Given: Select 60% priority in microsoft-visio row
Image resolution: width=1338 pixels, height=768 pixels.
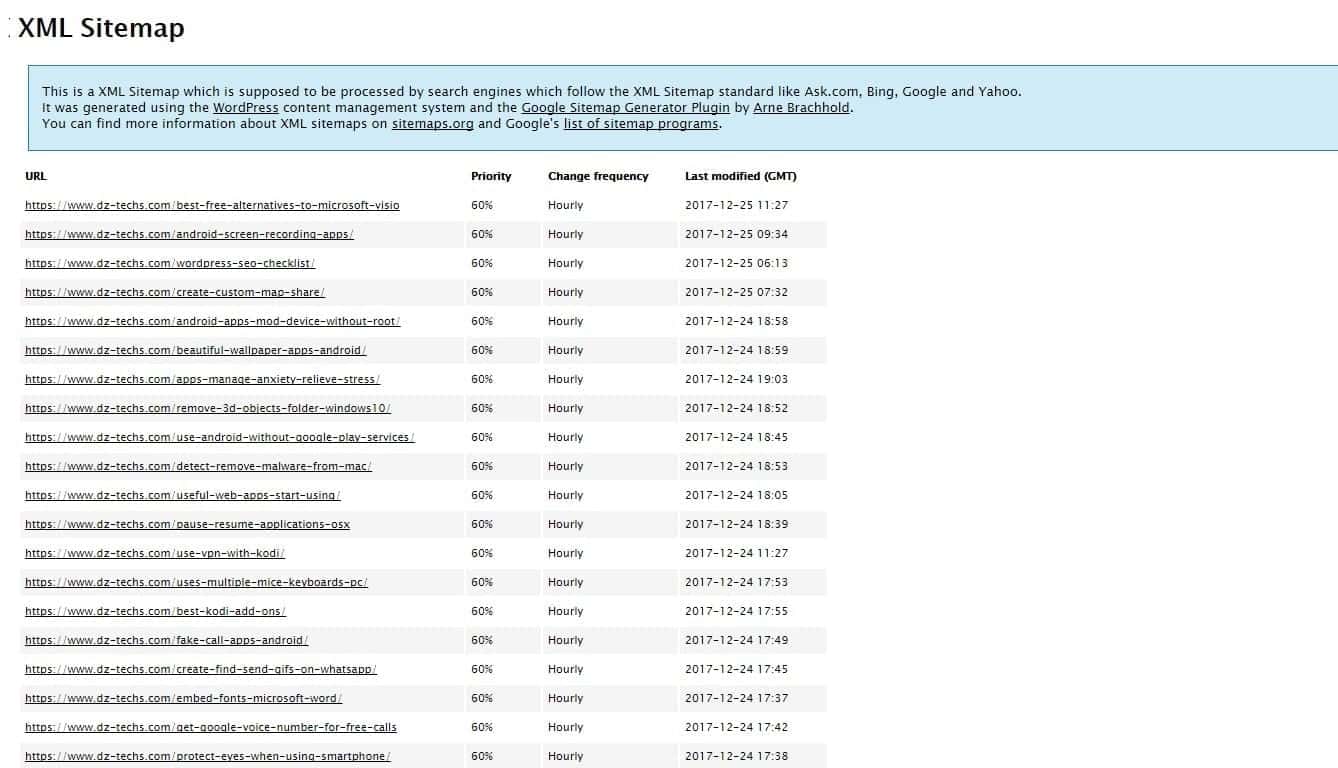Looking at the screenshot, I should tap(482, 205).
